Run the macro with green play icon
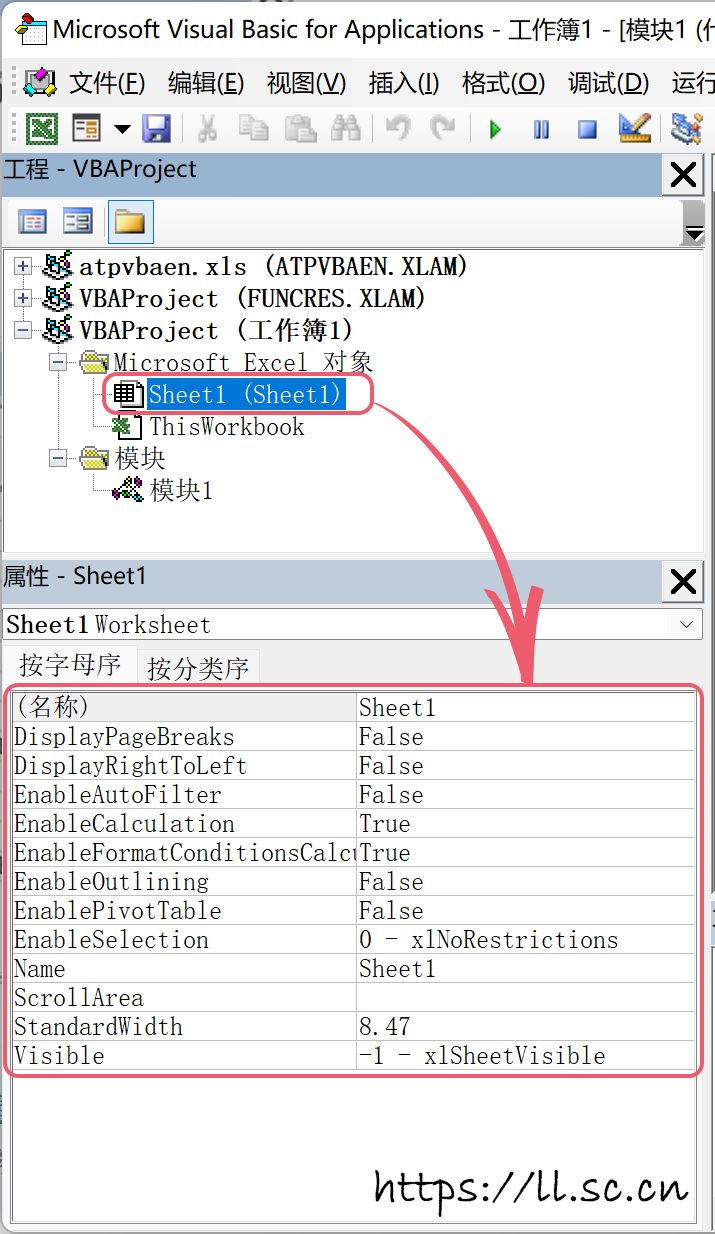This screenshot has width=715, height=1234. [x=495, y=129]
